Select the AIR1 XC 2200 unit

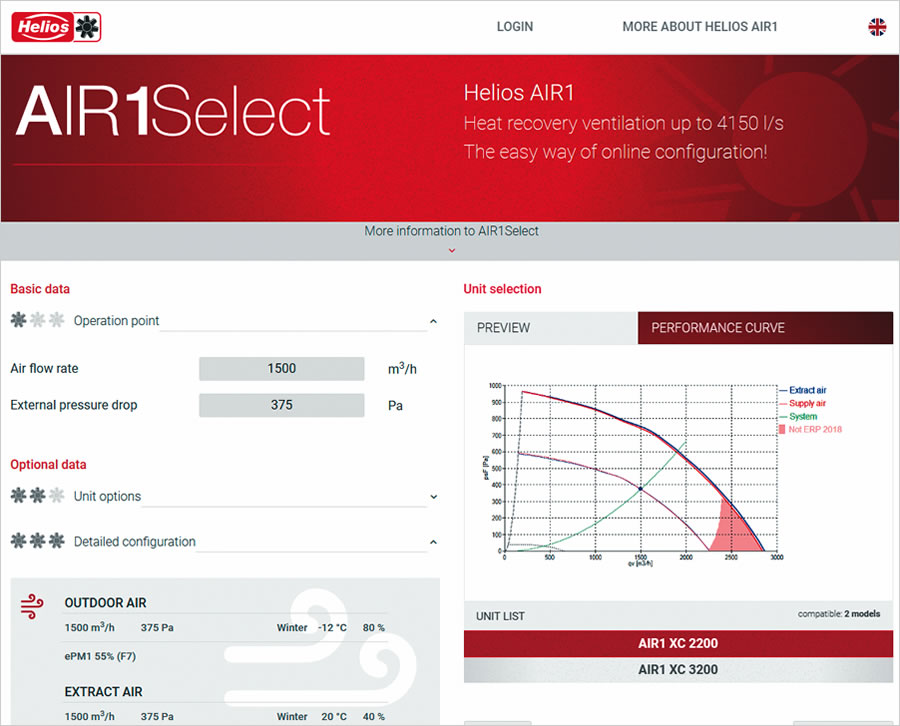point(678,643)
